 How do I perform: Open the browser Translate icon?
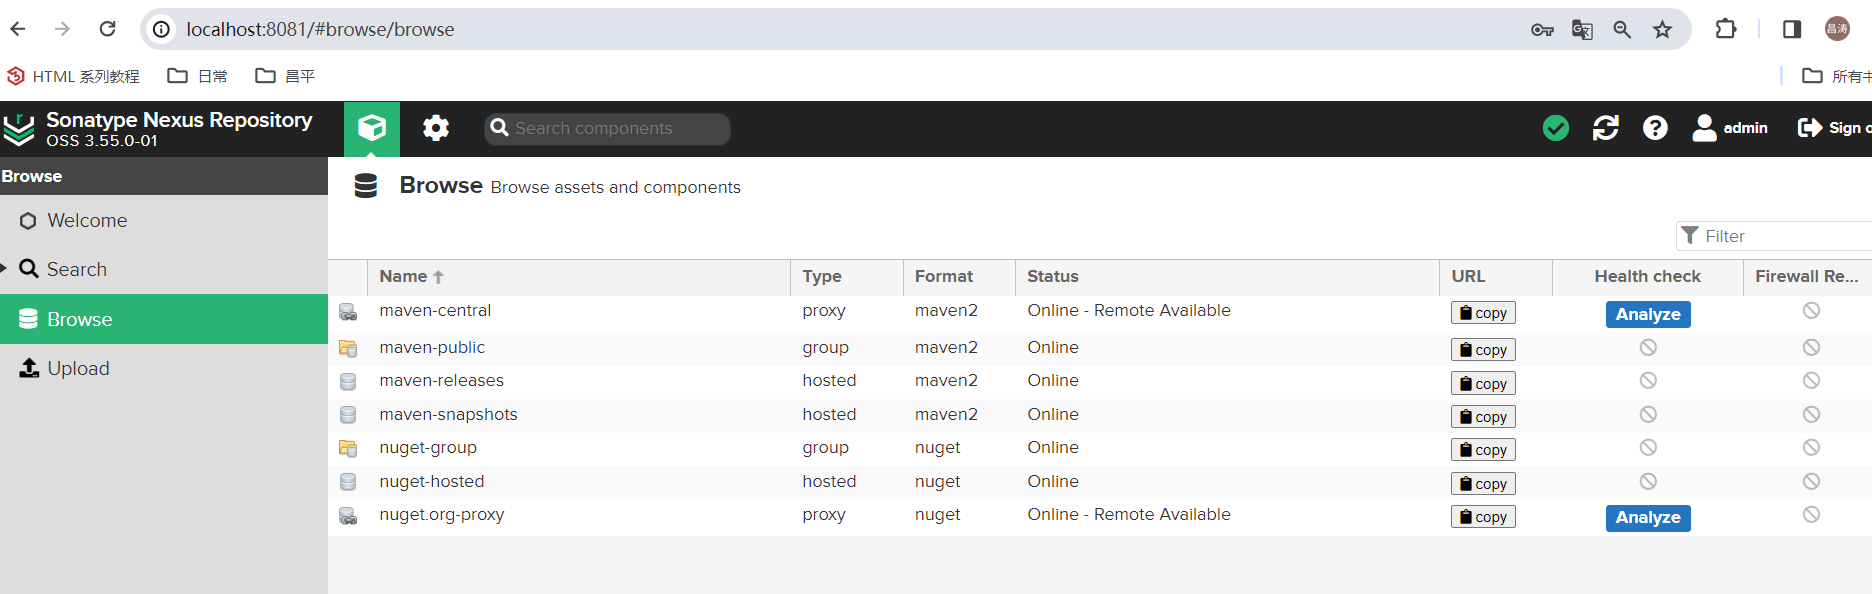(1582, 29)
